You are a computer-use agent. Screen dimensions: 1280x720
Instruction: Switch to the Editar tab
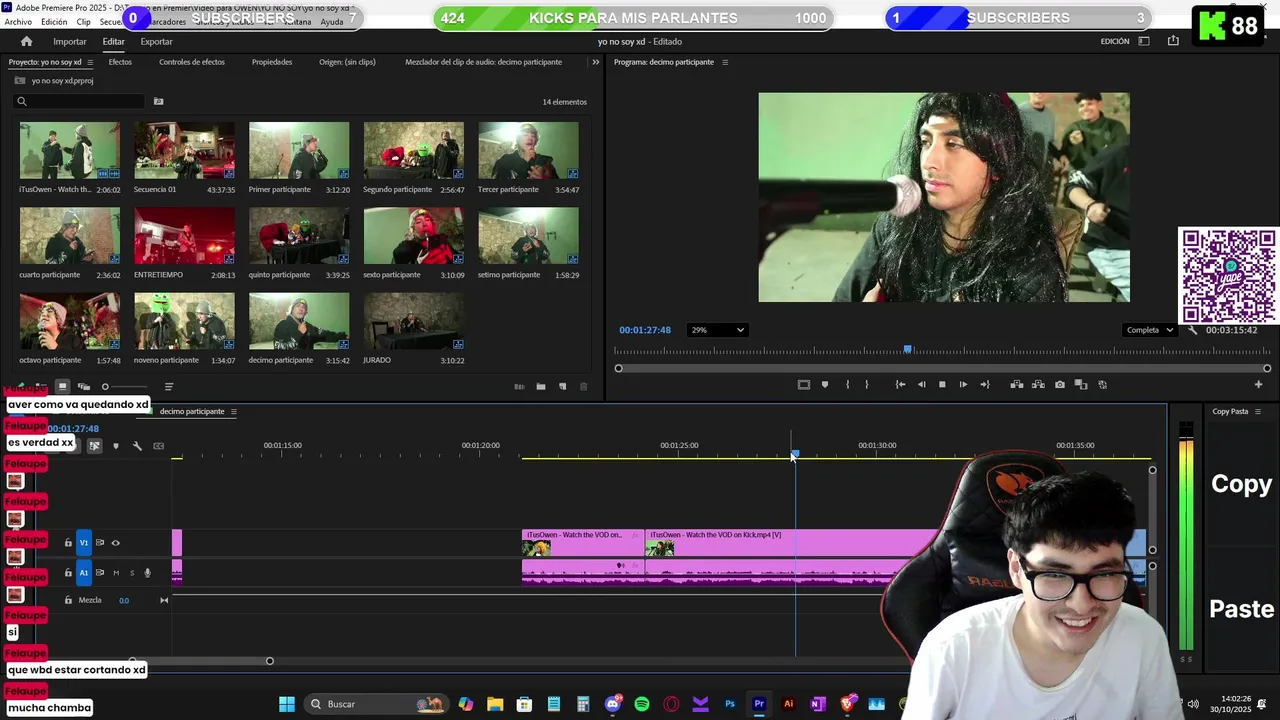click(x=113, y=41)
